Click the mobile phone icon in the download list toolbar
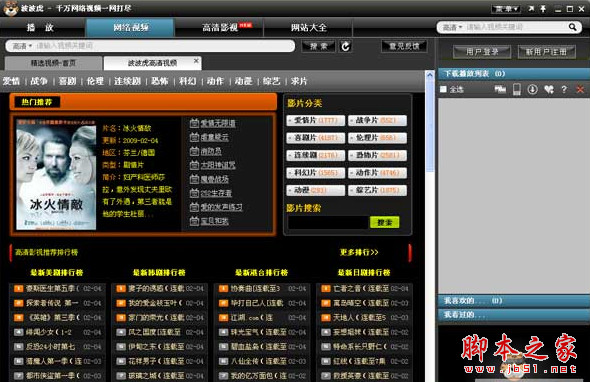The width and height of the screenshot is (590, 382). click(517, 89)
